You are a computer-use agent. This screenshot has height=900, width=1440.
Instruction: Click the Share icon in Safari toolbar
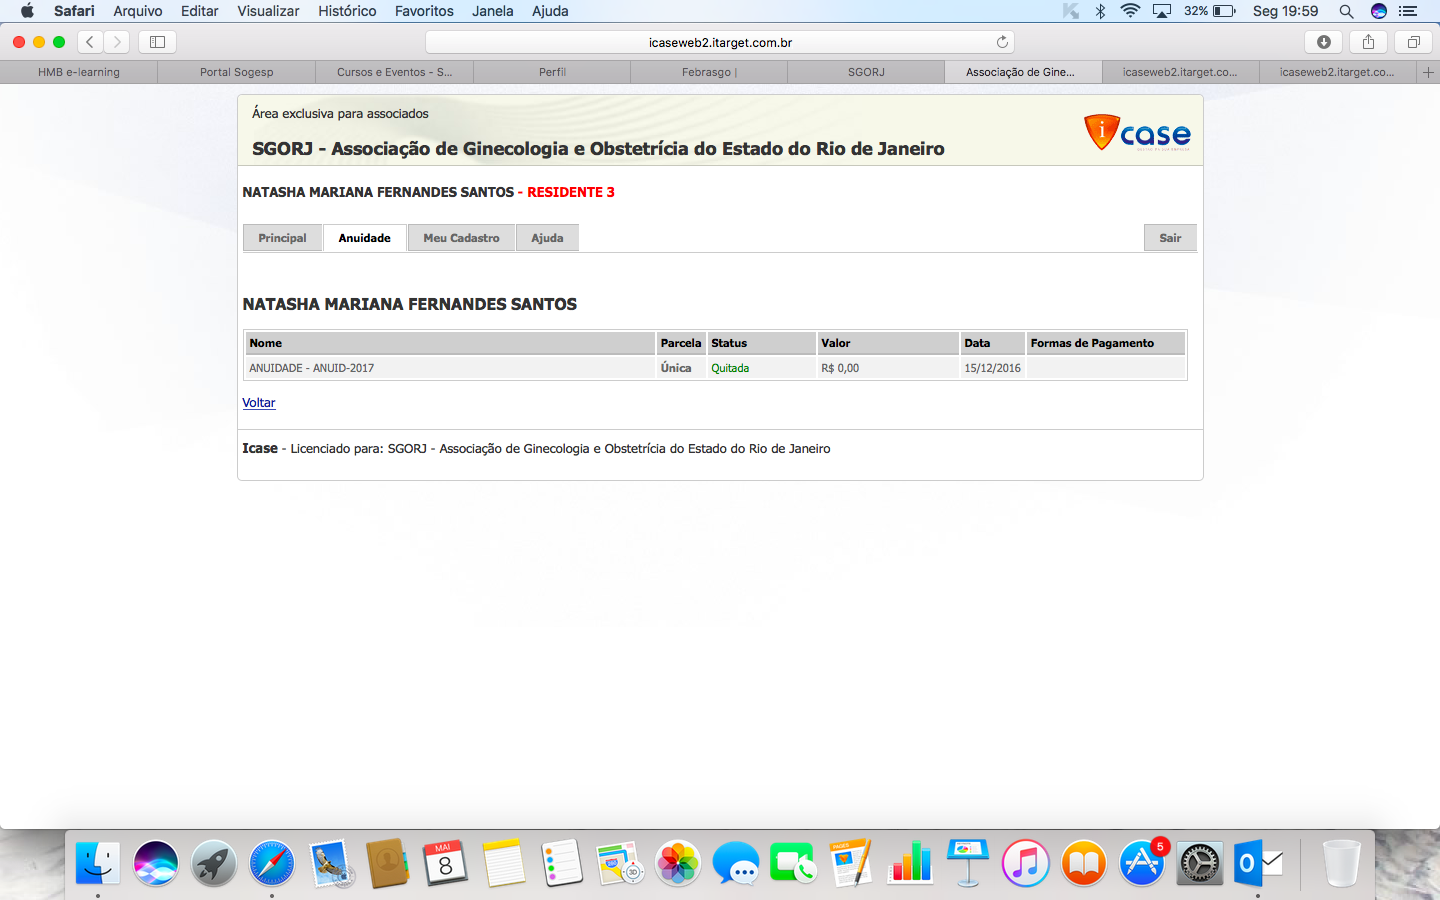point(1368,42)
